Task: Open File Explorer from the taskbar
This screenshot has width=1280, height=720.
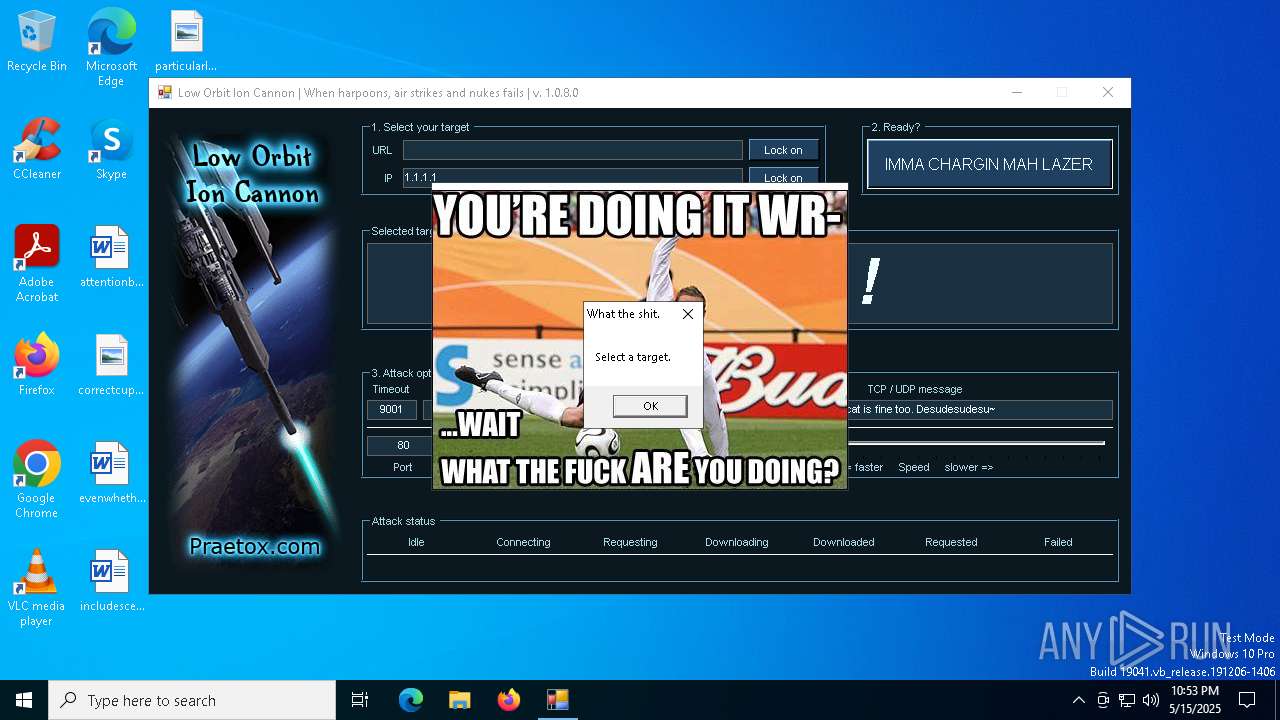Action: pyautogui.click(x=459, y=700)
